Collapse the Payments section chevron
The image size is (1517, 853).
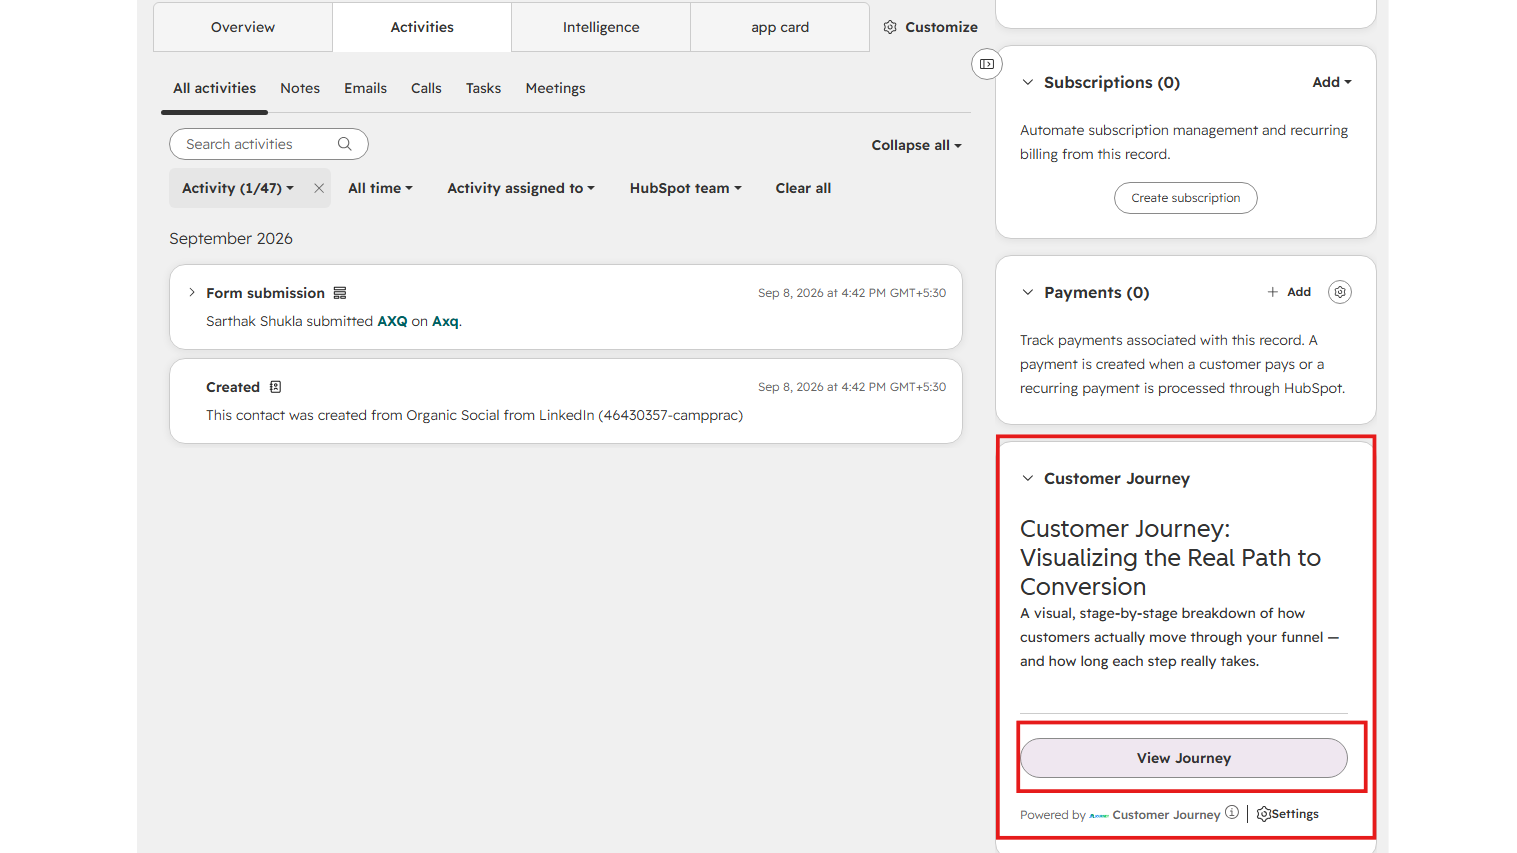click(x=1027, y=292)
